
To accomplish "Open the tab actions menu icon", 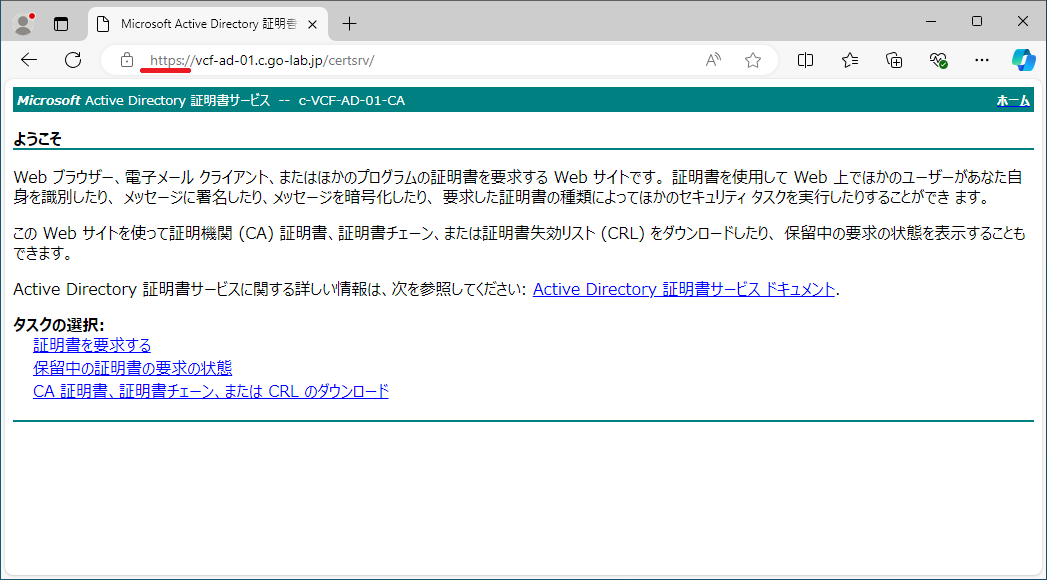I will tap(61, 24).
